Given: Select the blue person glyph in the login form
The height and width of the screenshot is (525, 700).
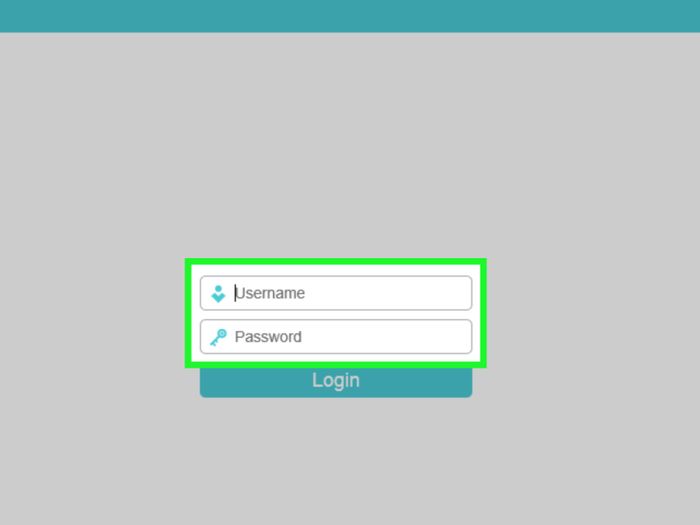Looking at the screenshot, I should 218,294.
